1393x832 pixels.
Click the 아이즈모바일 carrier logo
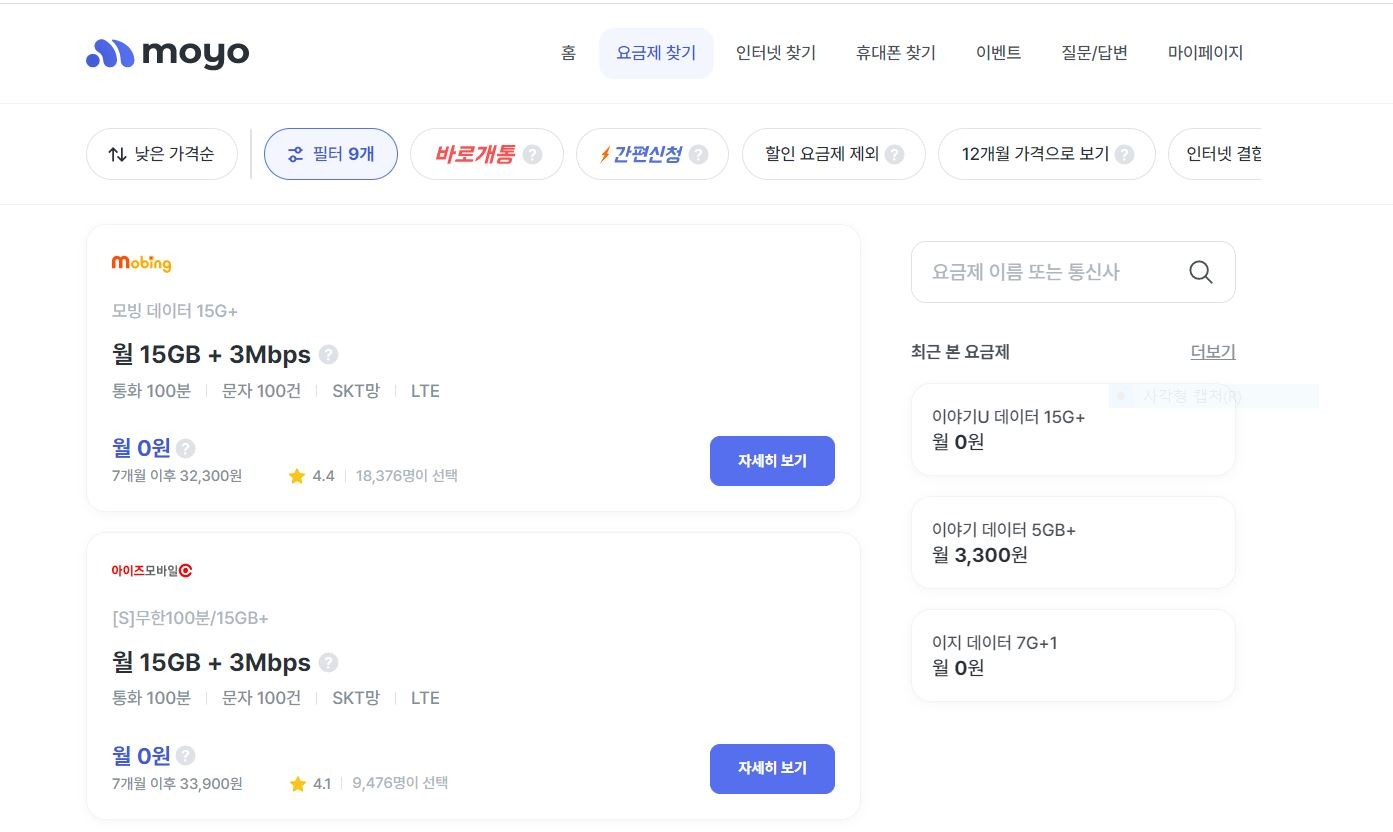point(152,570)
